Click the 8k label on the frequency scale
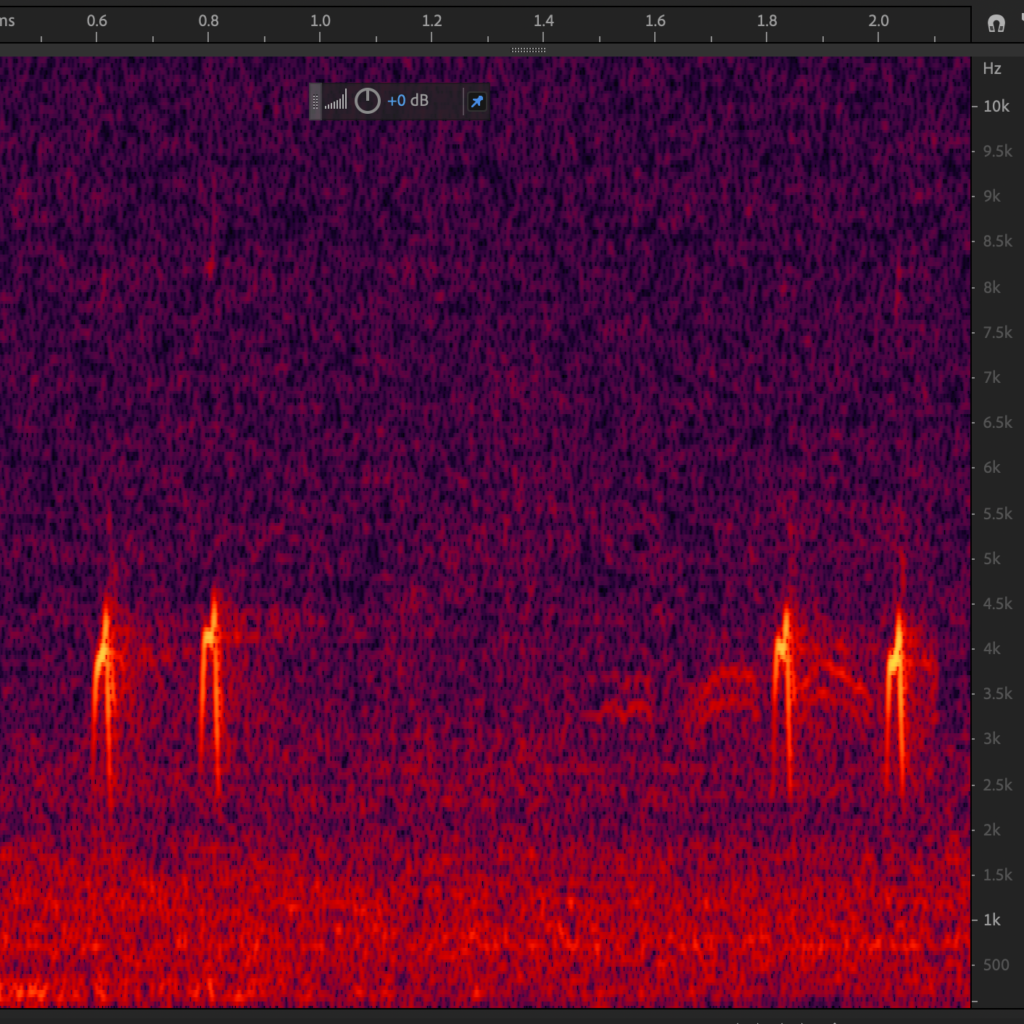The height and width of the screenshot is (1024, 1024). (991, 287)
